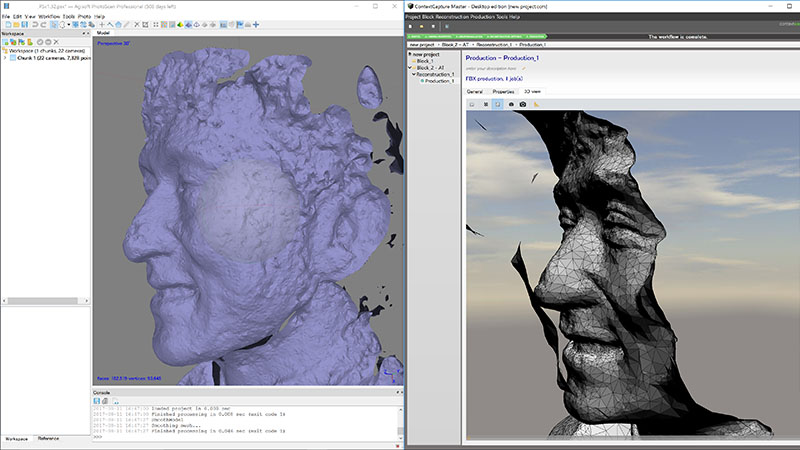
Task: Open the Tools menu in PhotoScan
Action: (x=68, y=17)
